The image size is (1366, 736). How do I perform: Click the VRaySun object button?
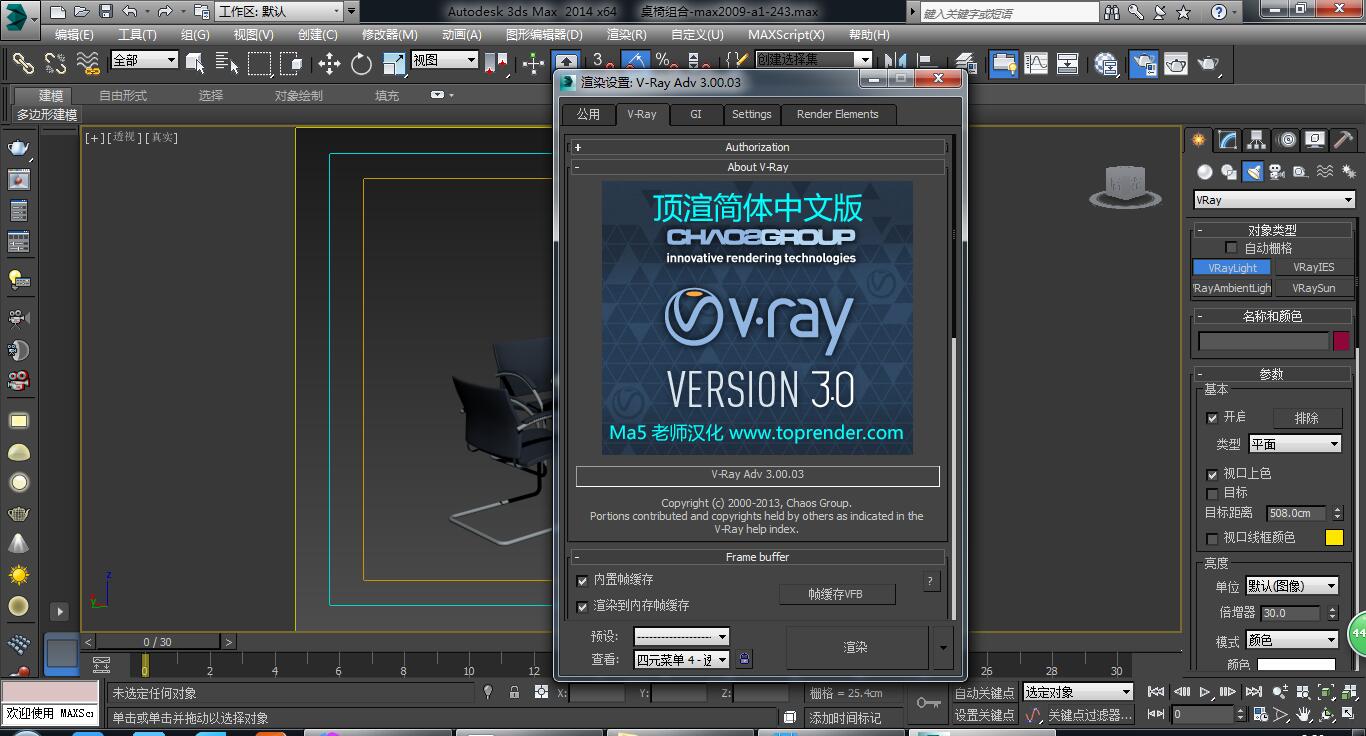(x=1313, y=288)
